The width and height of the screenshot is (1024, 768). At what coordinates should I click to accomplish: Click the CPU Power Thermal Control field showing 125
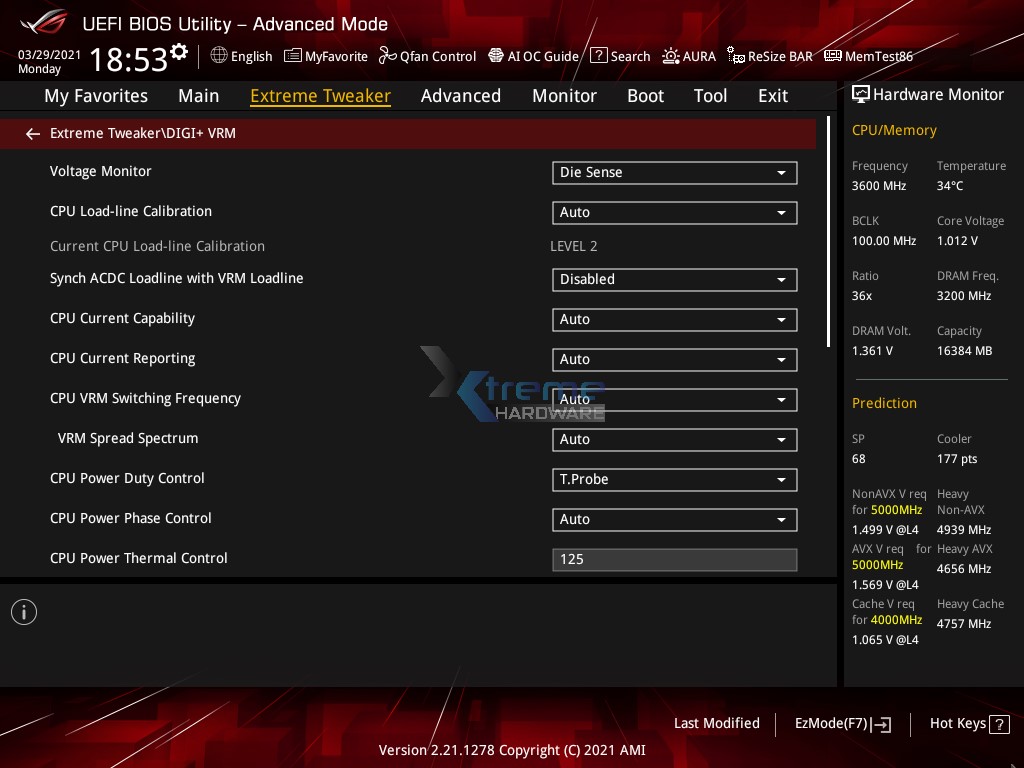[674, 559]
